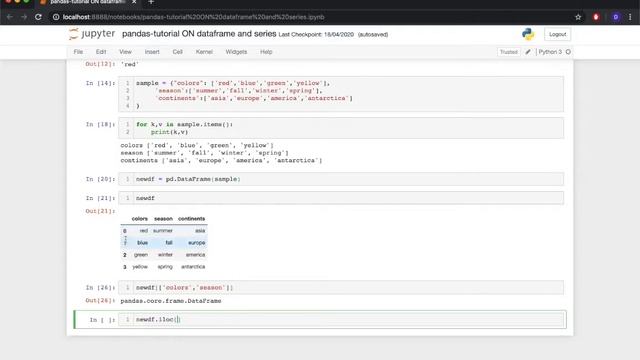Click the pencil edit mode icon

coord(528,52)
